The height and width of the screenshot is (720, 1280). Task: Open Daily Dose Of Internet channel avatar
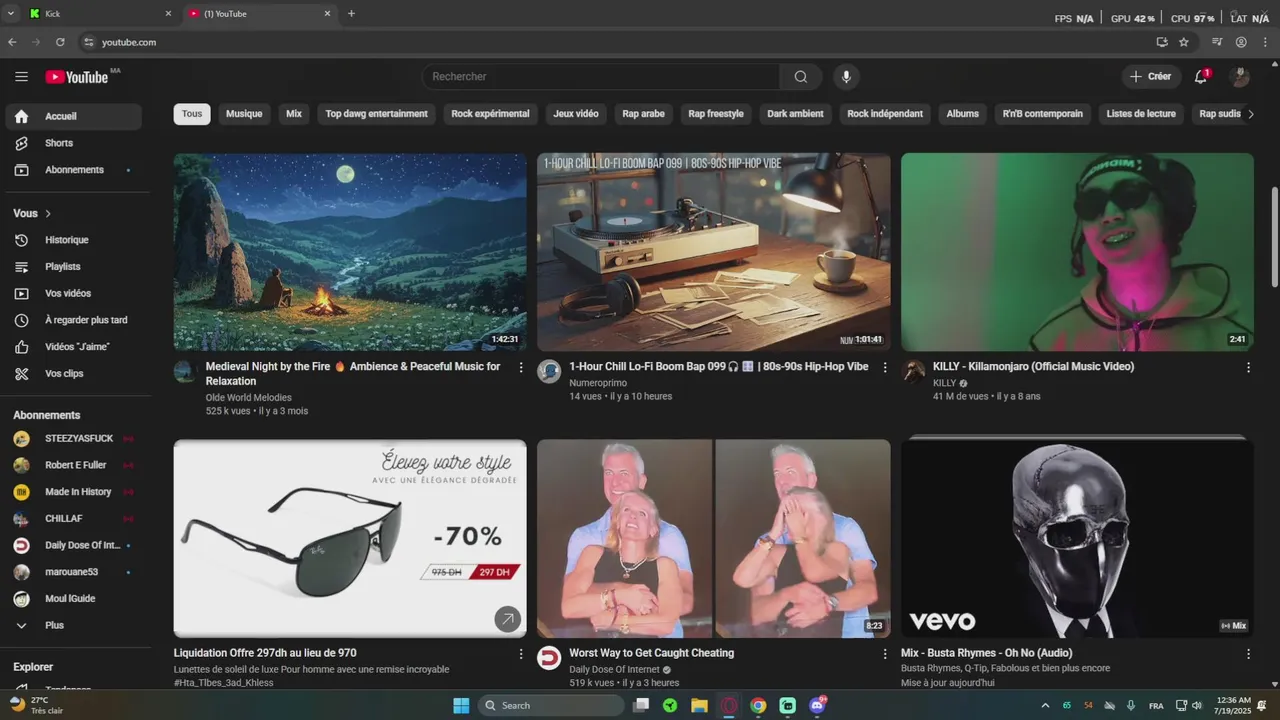tap(549, 658)
